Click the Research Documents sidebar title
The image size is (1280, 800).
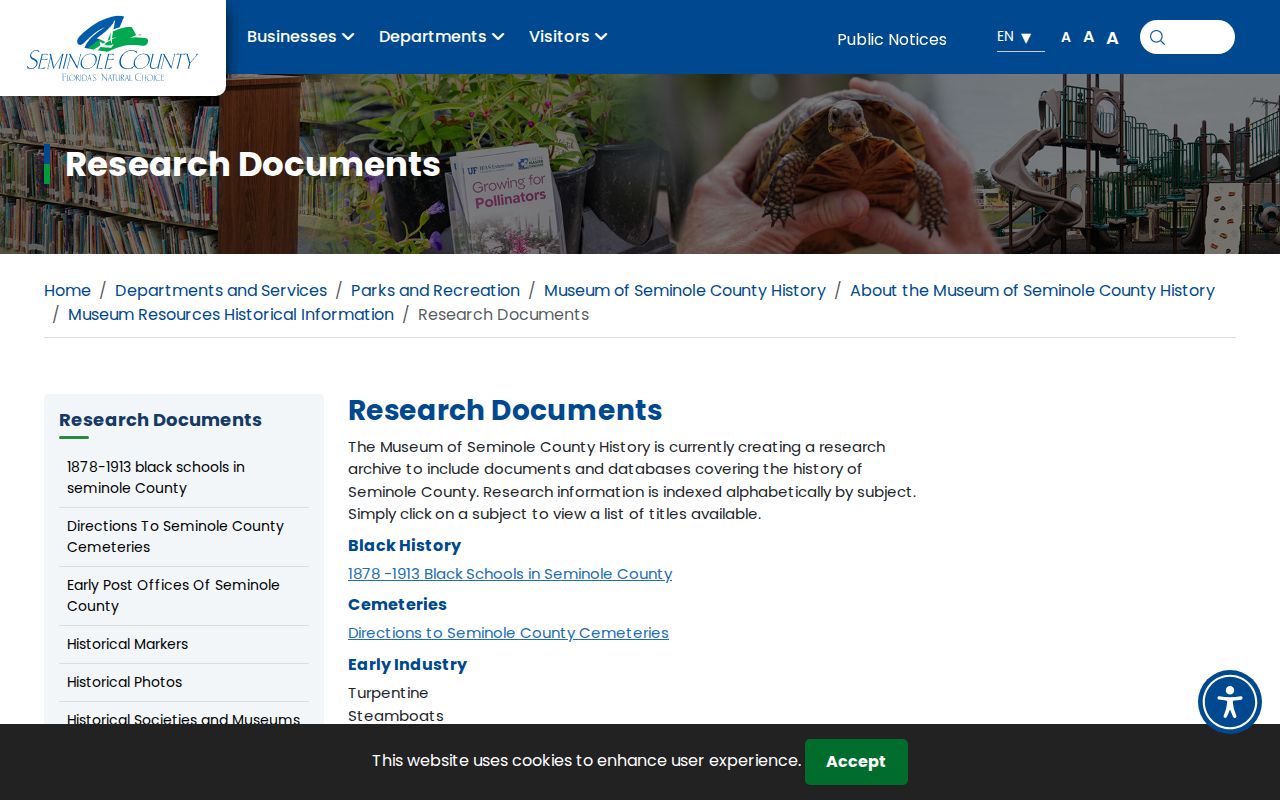[x=160, y=420]
